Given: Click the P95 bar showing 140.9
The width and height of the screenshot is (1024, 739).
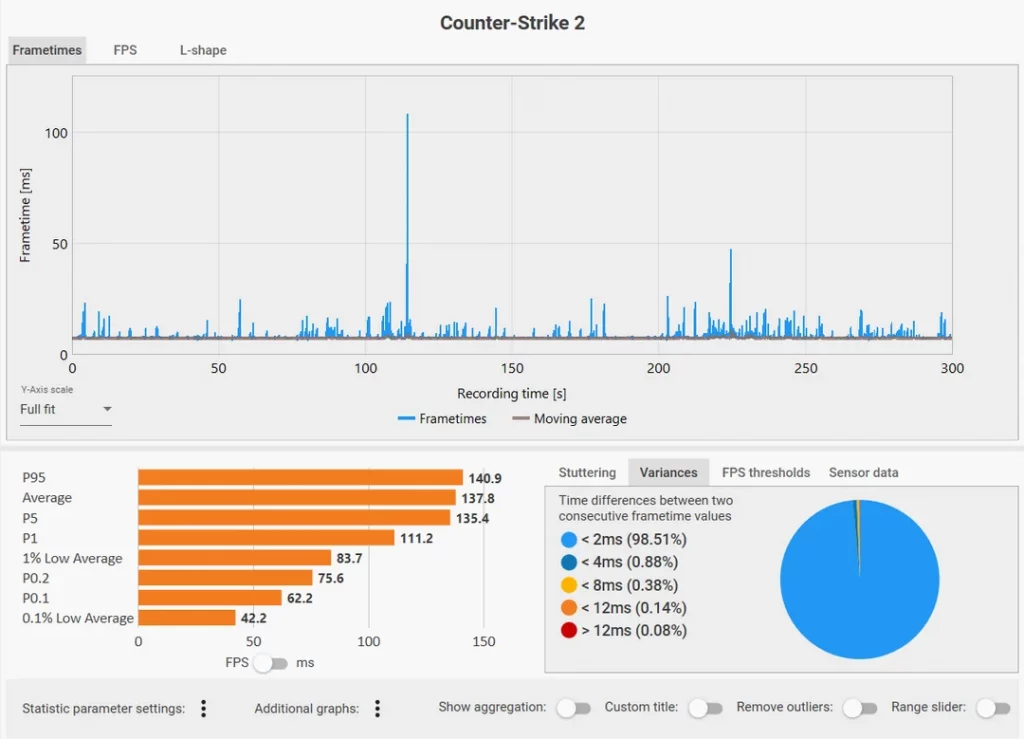Looking at the screenshot, I should [x=300, y=478].
